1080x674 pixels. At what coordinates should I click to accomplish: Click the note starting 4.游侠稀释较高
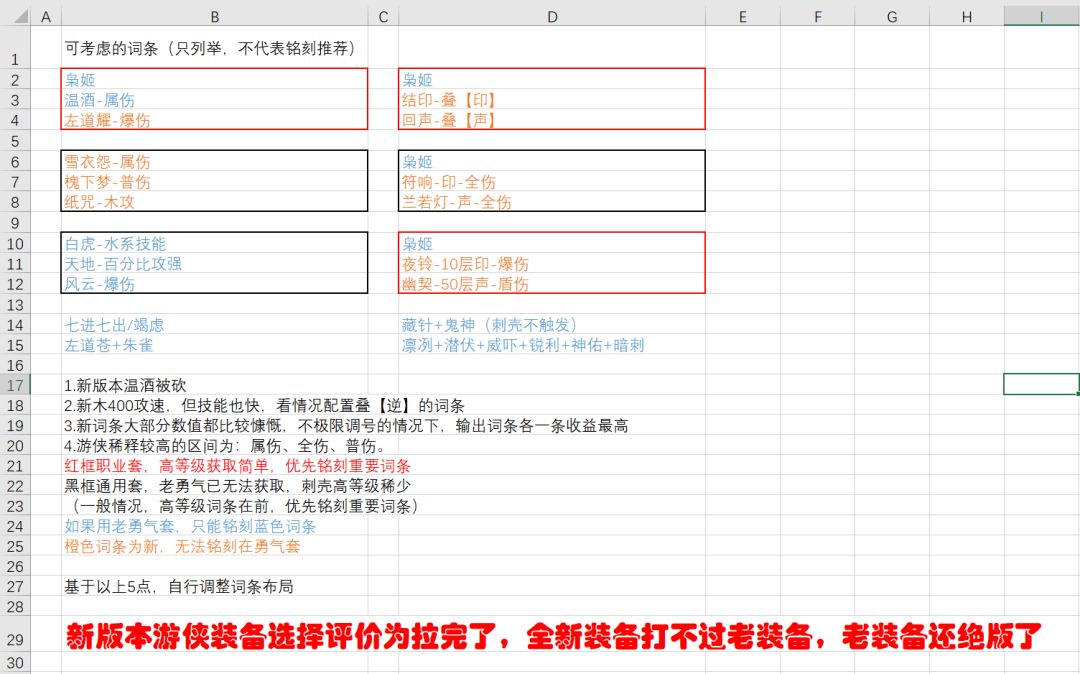coord(228,446)
